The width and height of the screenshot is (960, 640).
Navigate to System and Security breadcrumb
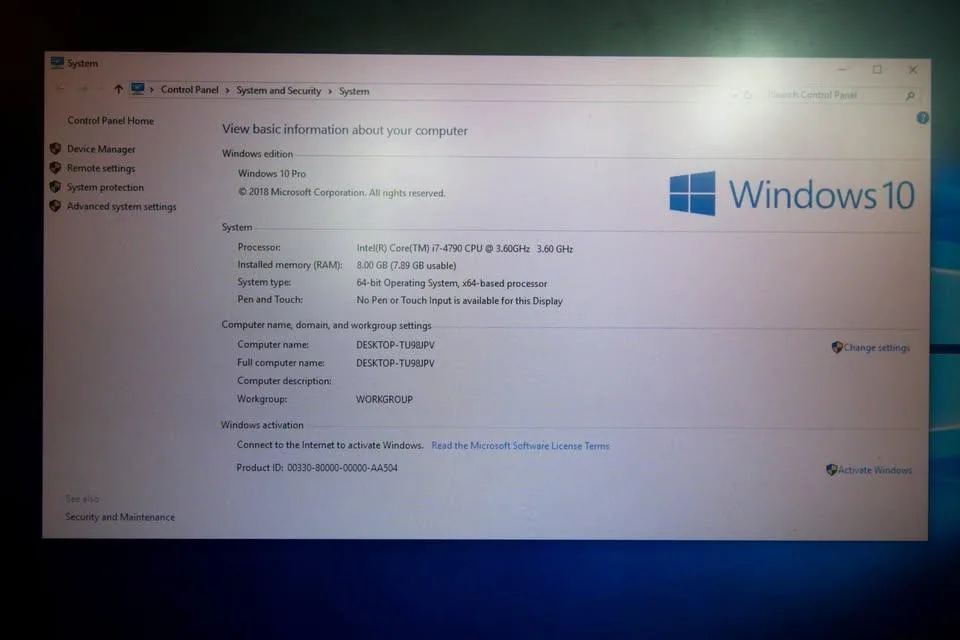click(x=278, y=90)
